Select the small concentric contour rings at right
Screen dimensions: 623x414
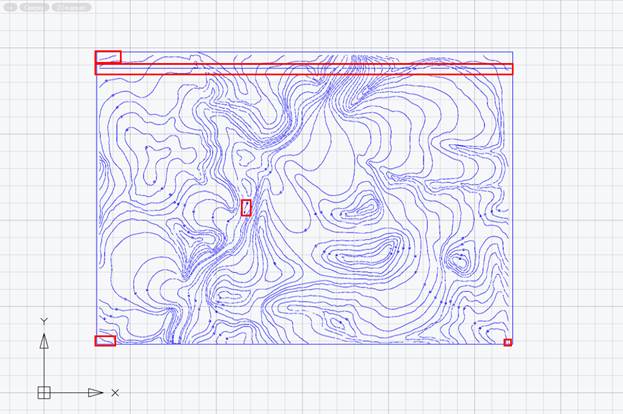[459, 260]
